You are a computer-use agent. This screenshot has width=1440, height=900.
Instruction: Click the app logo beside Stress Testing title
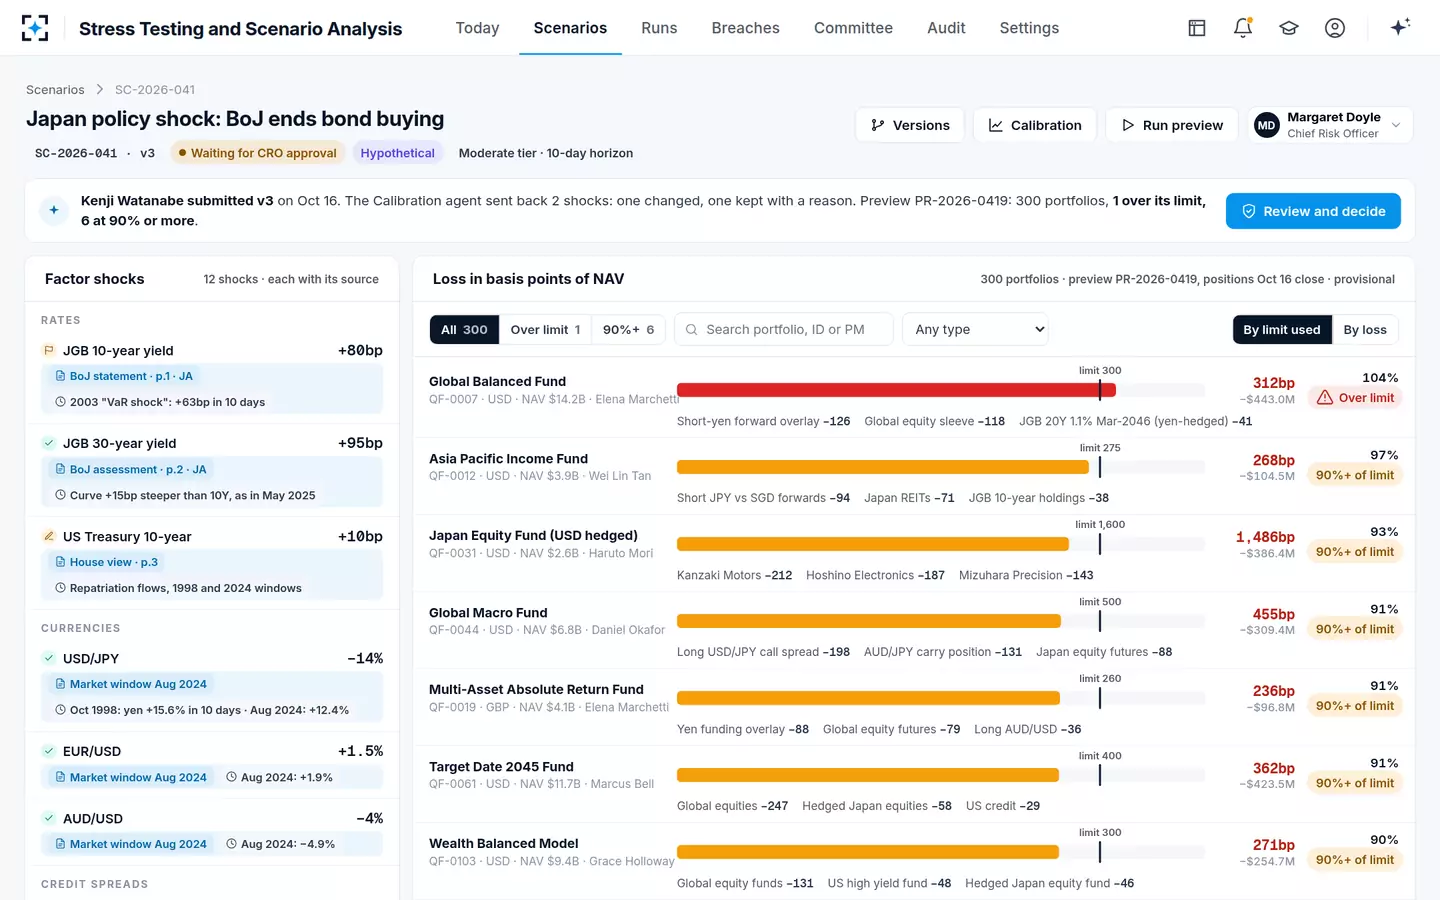tap(35, 28)
